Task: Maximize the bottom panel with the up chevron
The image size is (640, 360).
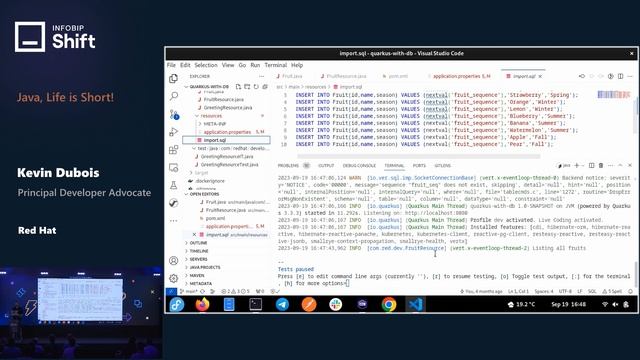Action: (620, 165)
